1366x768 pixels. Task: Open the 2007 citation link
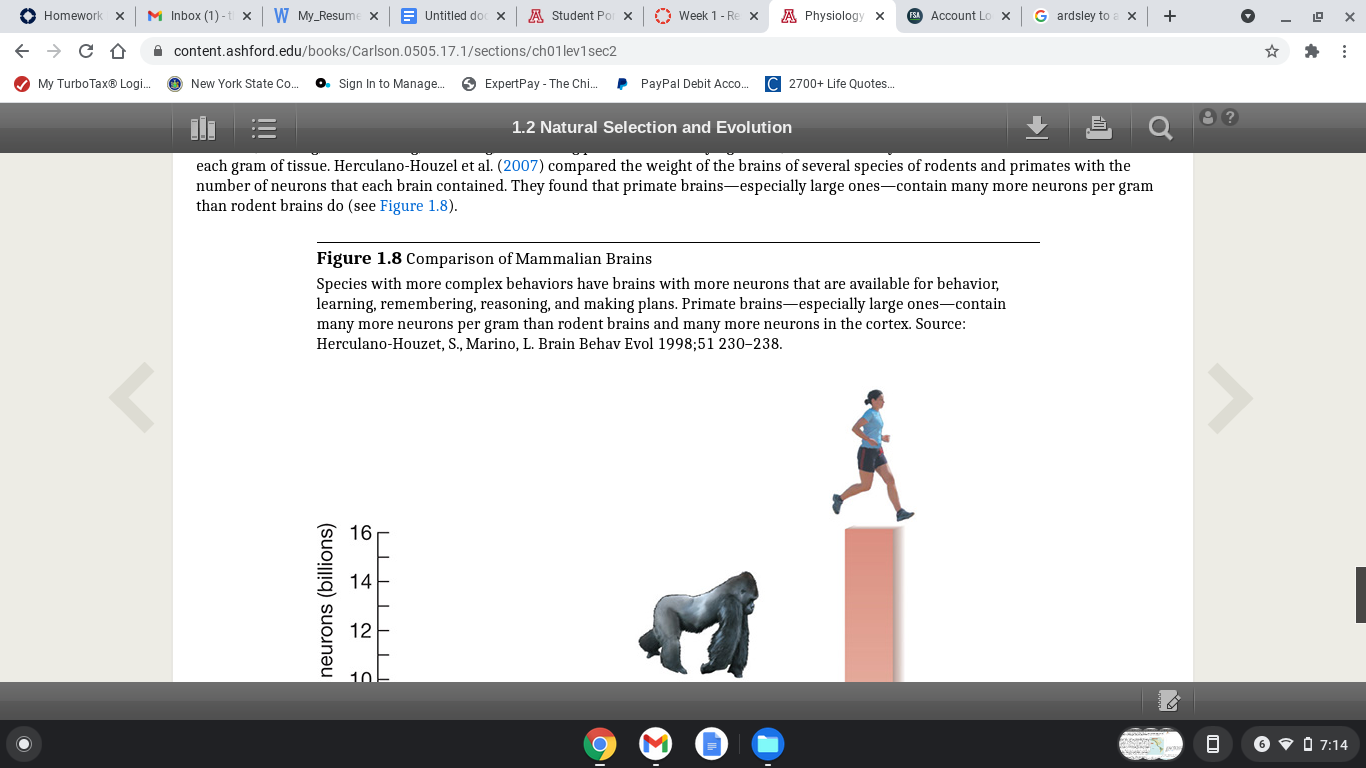(x=520, y=166)
